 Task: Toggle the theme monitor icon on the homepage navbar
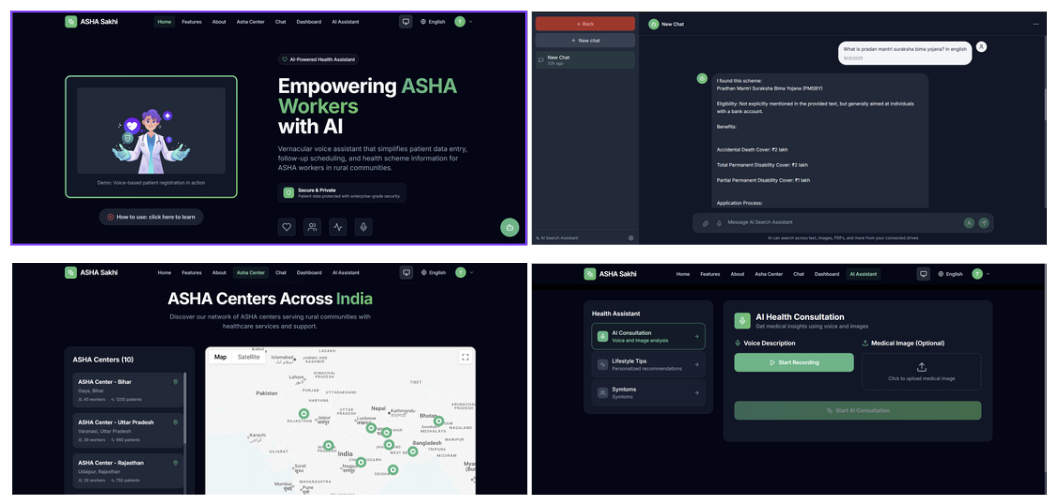405,21
